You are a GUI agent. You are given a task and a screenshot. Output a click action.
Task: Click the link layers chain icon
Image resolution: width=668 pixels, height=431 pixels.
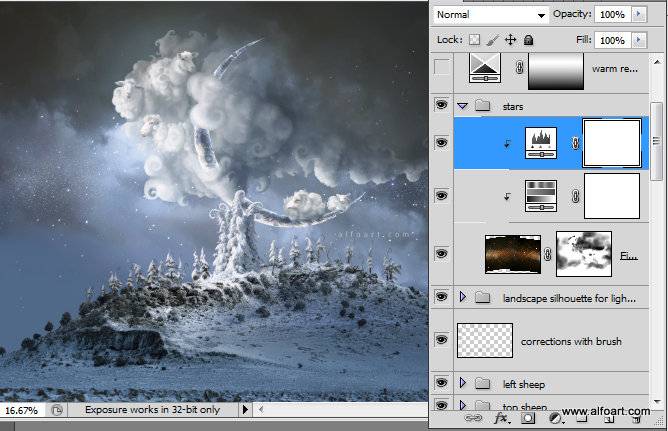[473, 419]
